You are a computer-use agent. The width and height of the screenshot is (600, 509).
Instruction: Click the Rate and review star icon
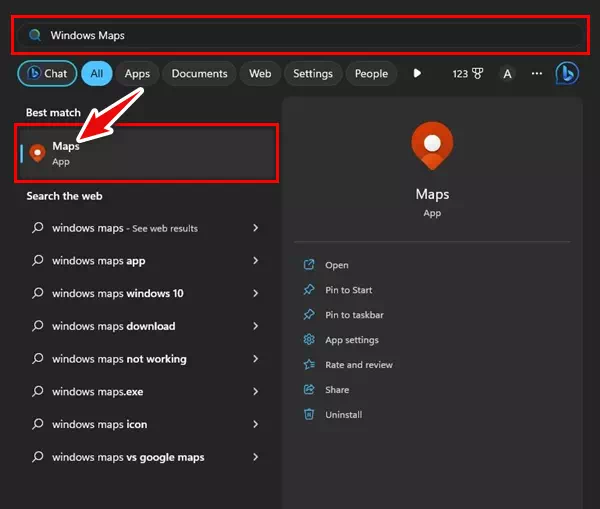[x=309, y=364]
